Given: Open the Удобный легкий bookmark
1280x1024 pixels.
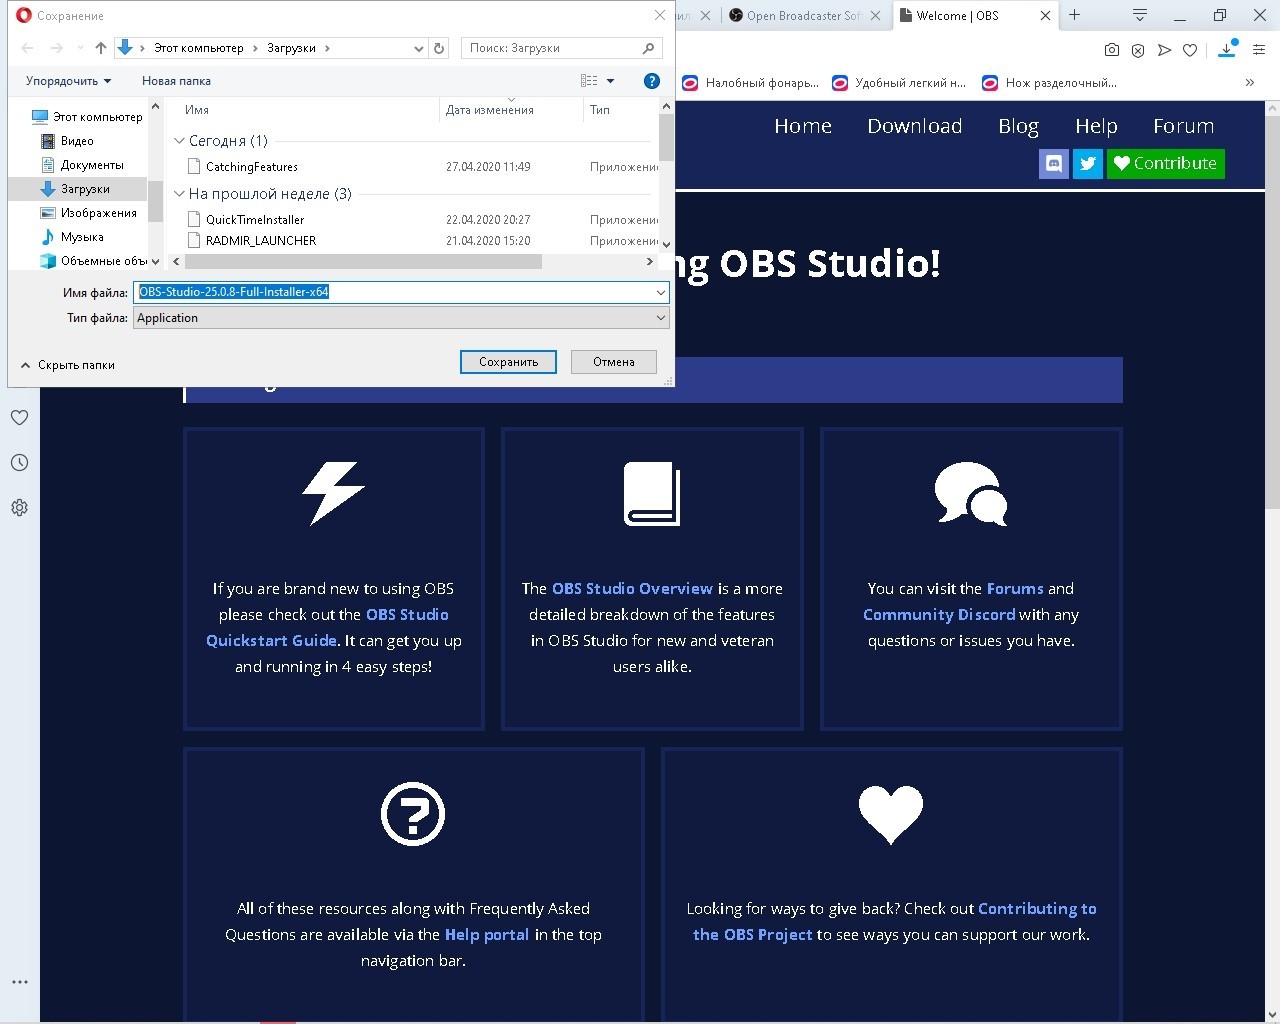Looking at the screenshot, I should coord(899,83).
